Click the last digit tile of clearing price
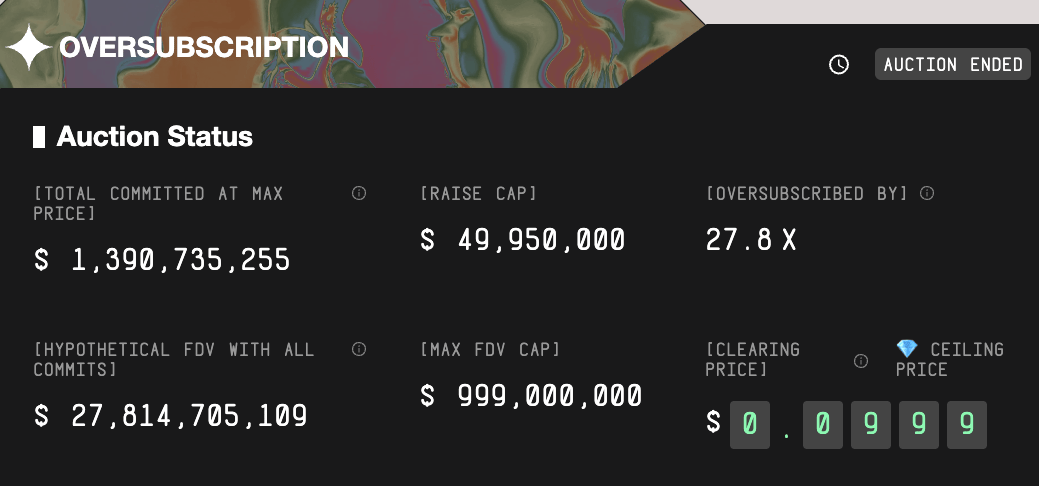 967,424
